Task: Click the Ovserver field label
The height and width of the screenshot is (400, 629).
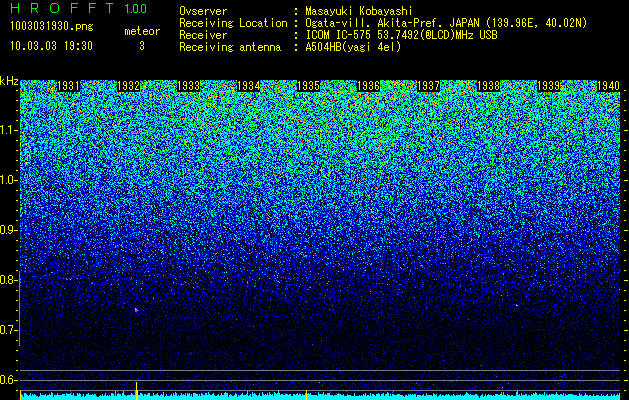Action: pos(203,11)
